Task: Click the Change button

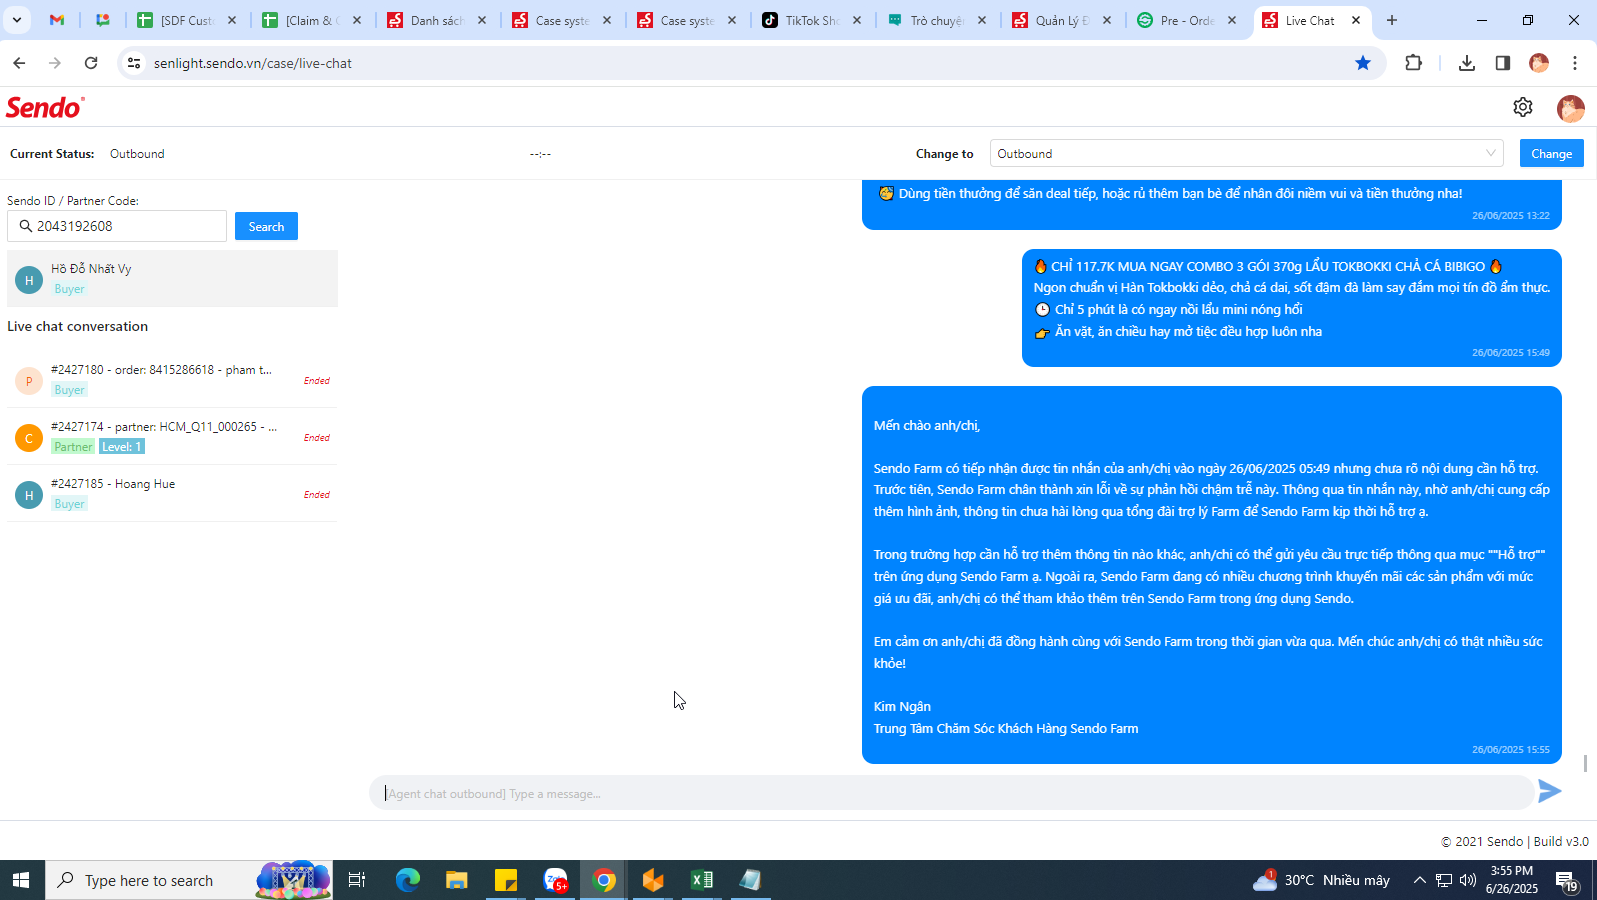Action: click(x=1551, y=153)
